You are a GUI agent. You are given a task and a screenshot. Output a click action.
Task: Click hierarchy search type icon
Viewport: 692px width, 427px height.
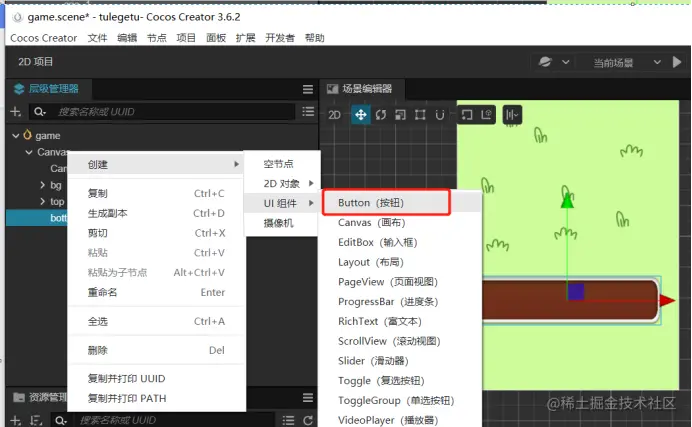pos(40,112)
